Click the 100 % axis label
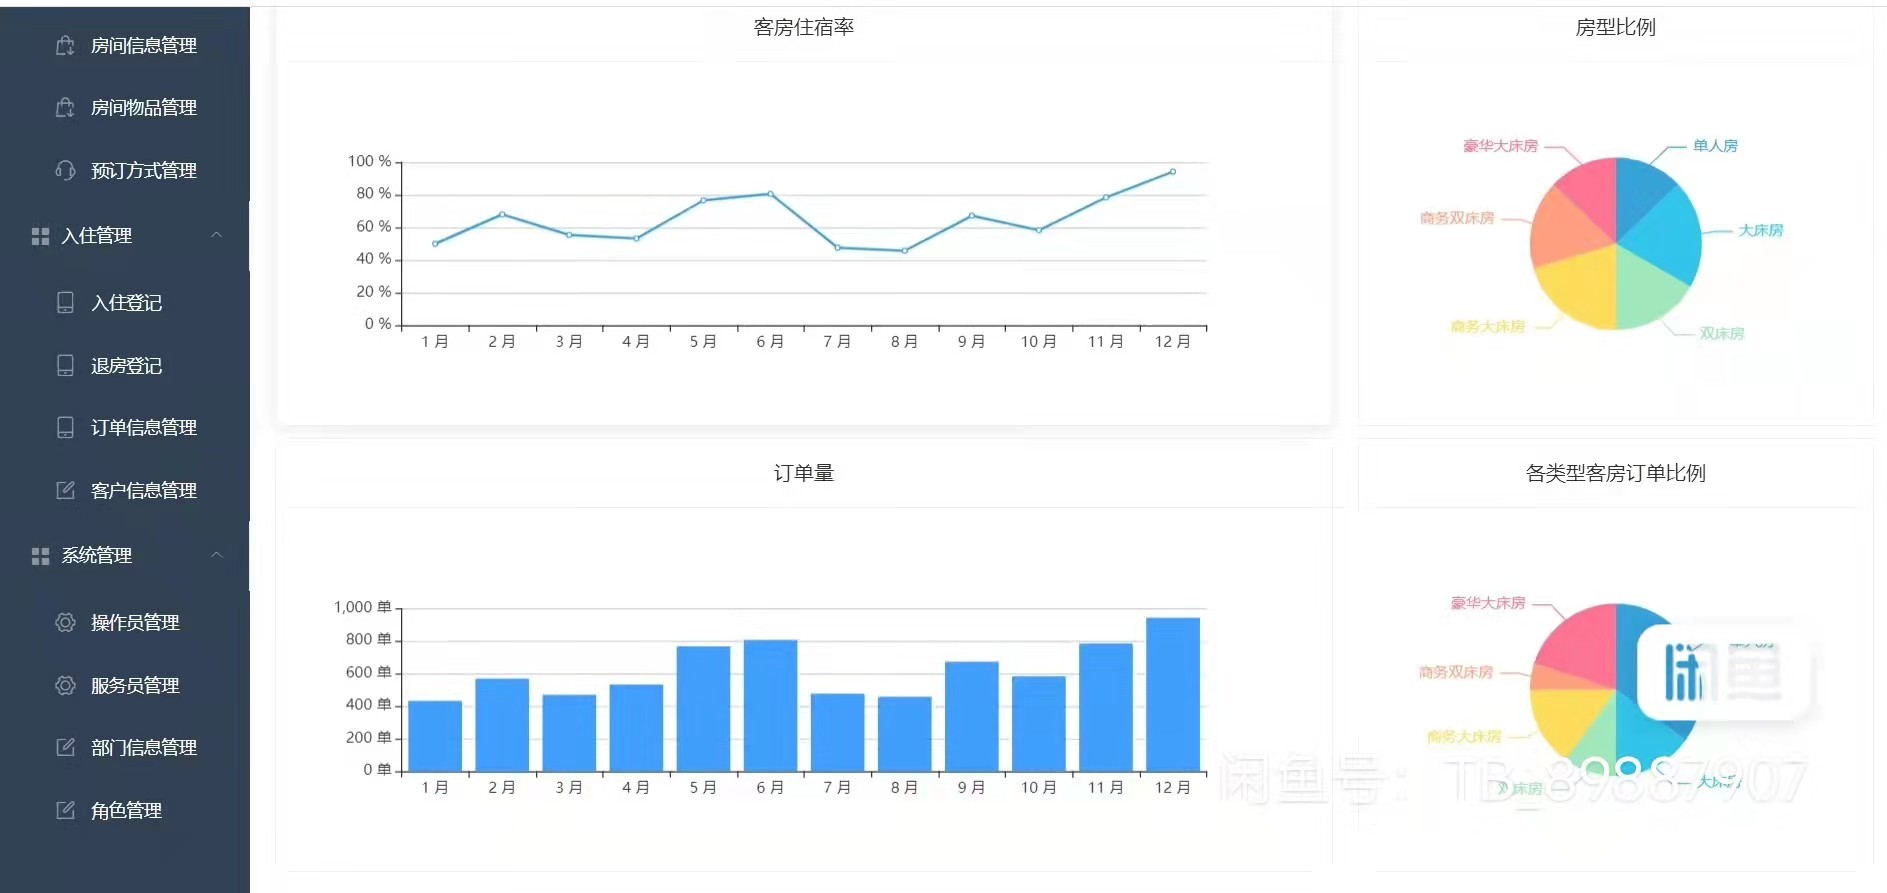This screenshot has height=893, width=1887. [369, 161]
